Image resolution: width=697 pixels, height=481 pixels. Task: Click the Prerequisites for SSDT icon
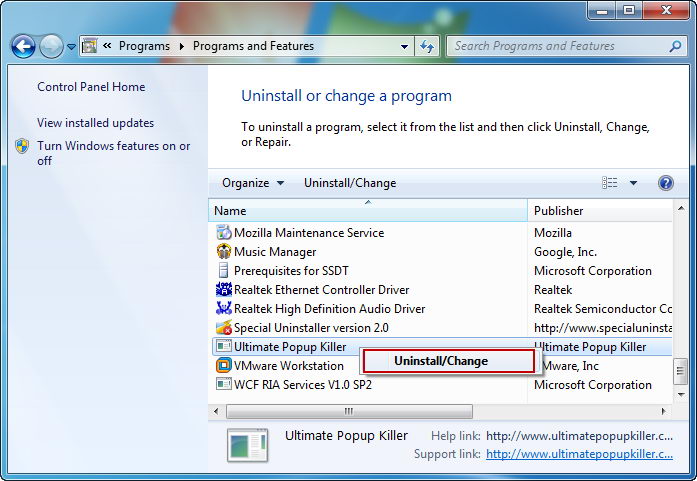click(224, 271)
